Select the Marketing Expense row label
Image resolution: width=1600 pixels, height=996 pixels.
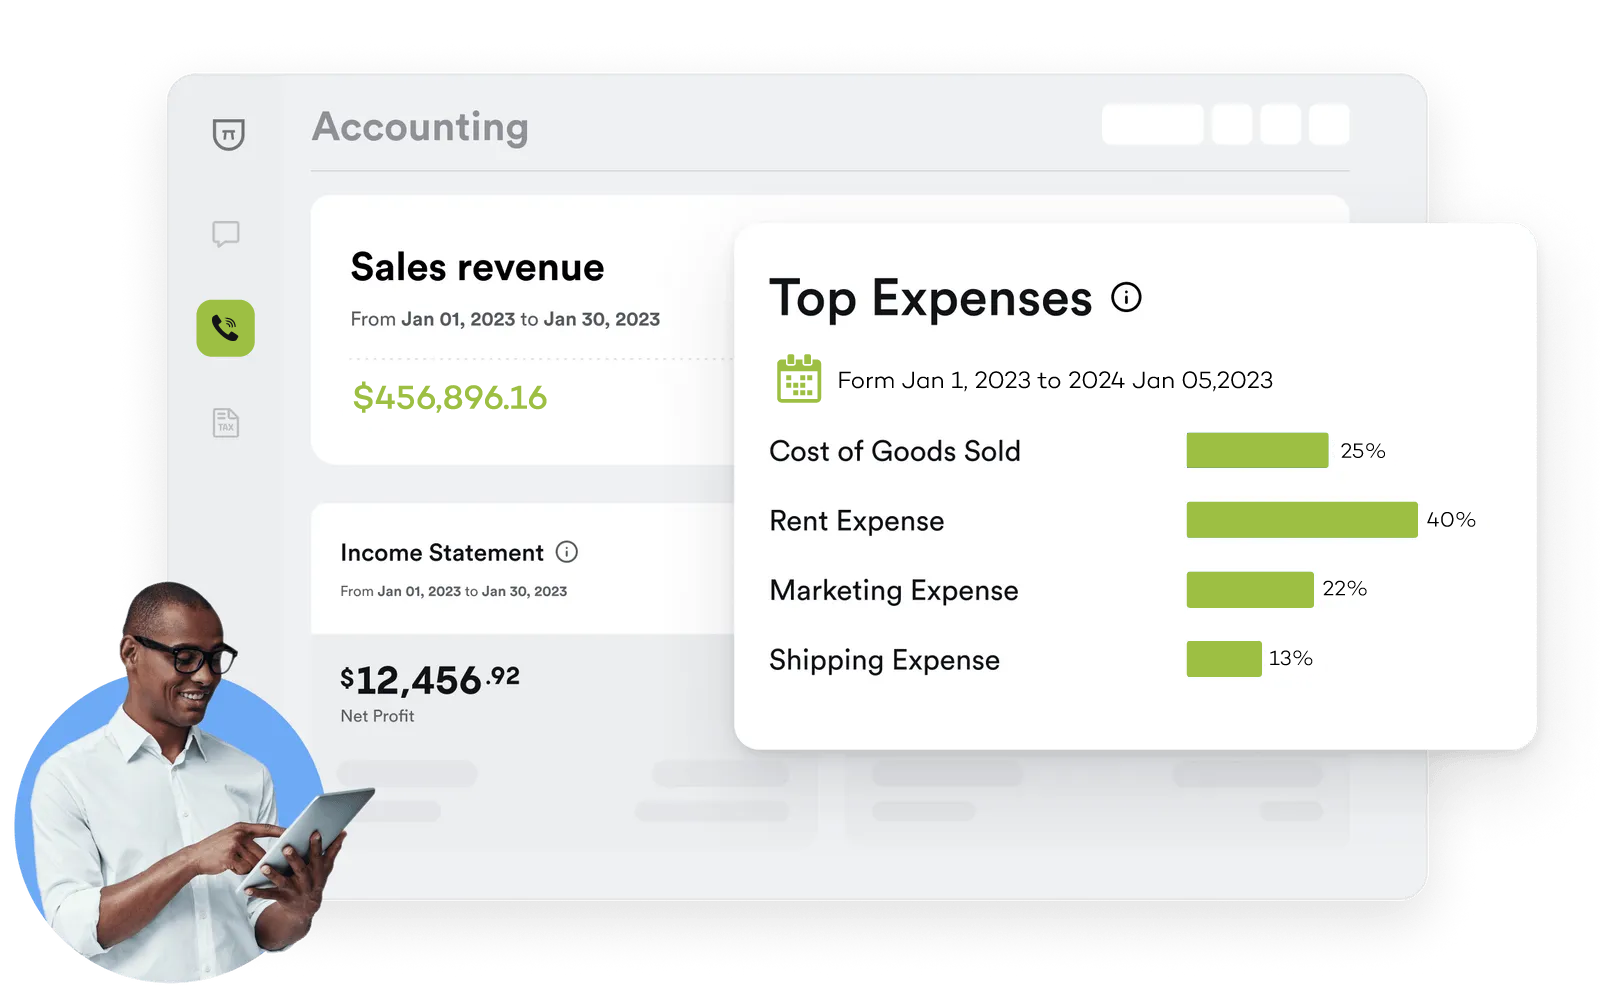894,591
